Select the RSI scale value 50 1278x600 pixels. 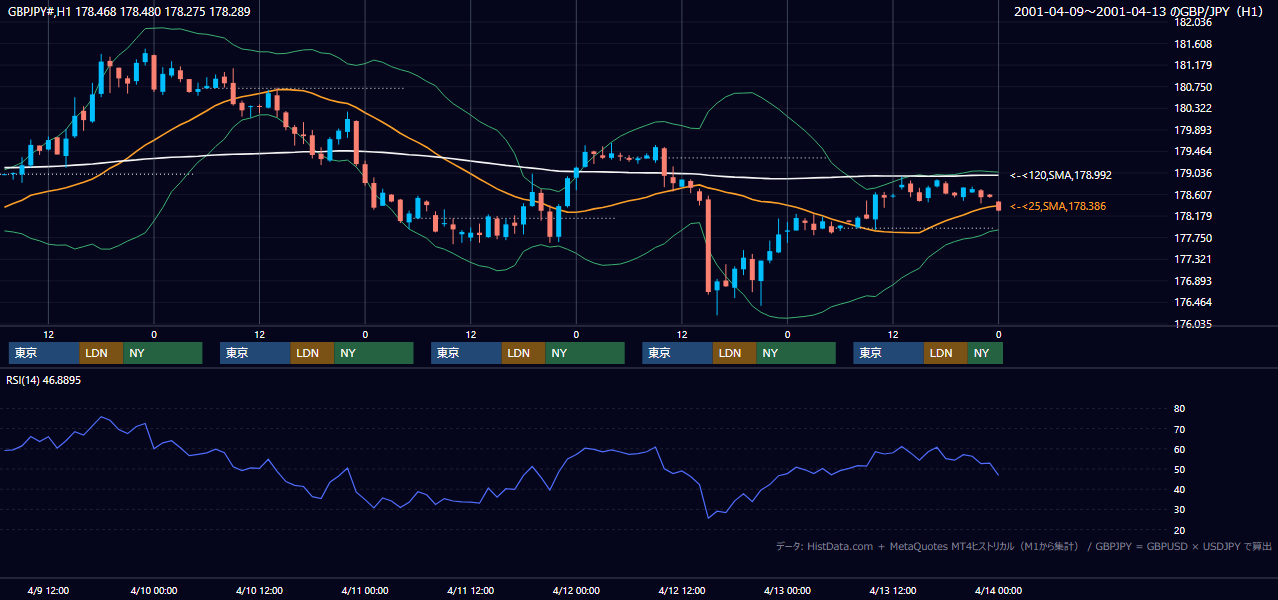click(1180, 469)
